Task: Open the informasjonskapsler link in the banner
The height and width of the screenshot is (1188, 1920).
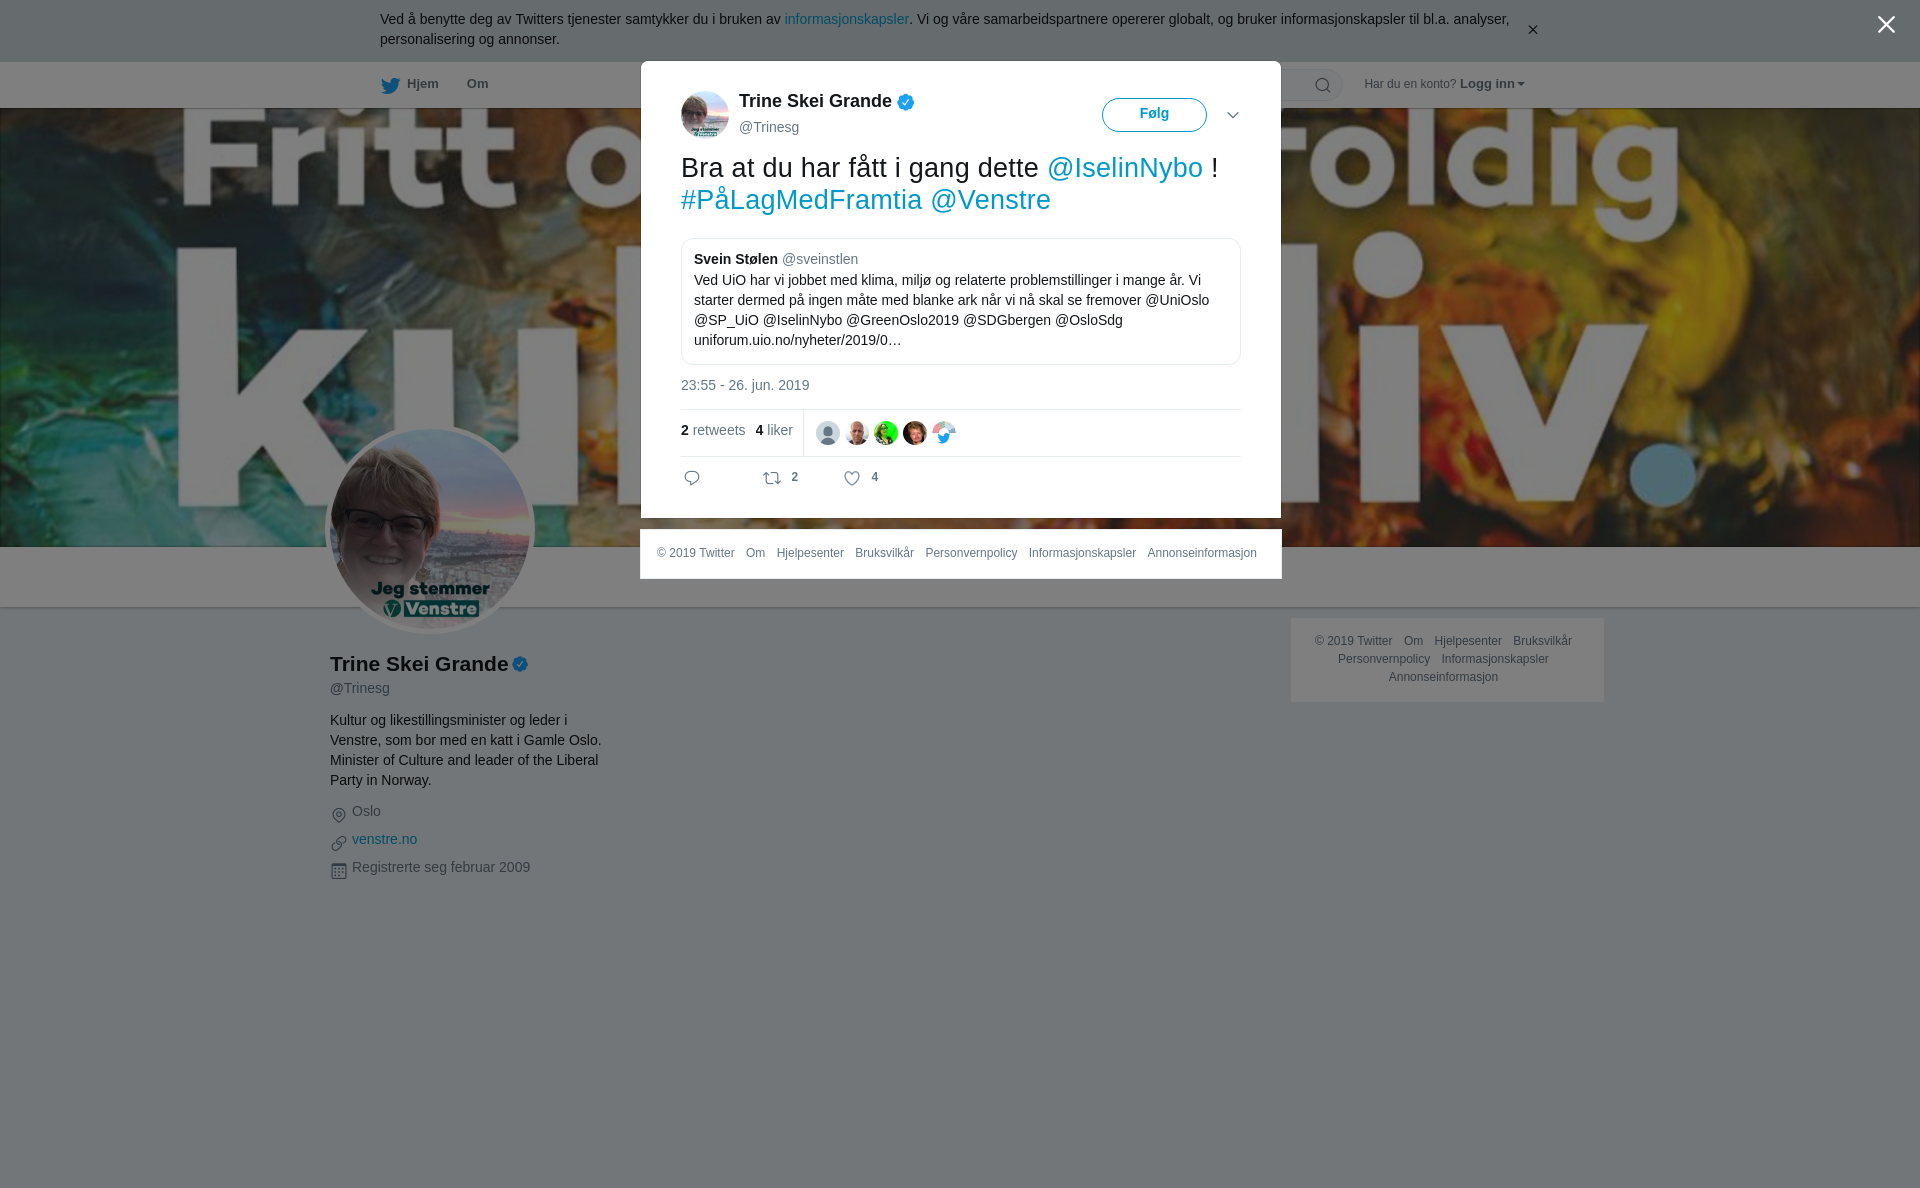Action: point(846,19)
